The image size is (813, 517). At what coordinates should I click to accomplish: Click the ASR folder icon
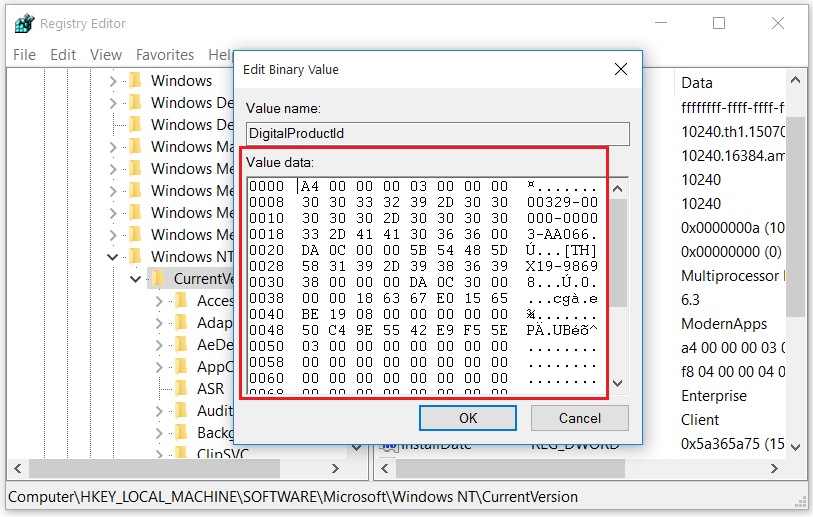point(181,388)
